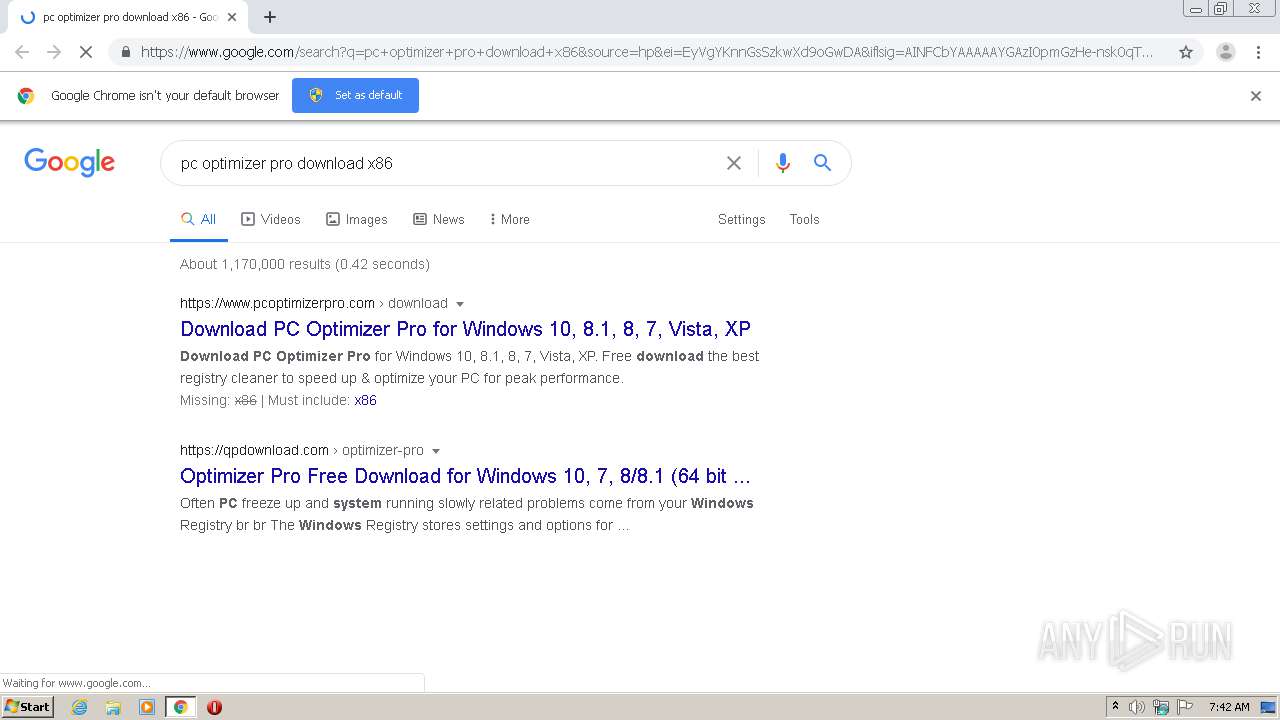Open the Chrome profile avatar
The width and height of the screenshot is (1280, 720).
click(x=1225, y=52)
